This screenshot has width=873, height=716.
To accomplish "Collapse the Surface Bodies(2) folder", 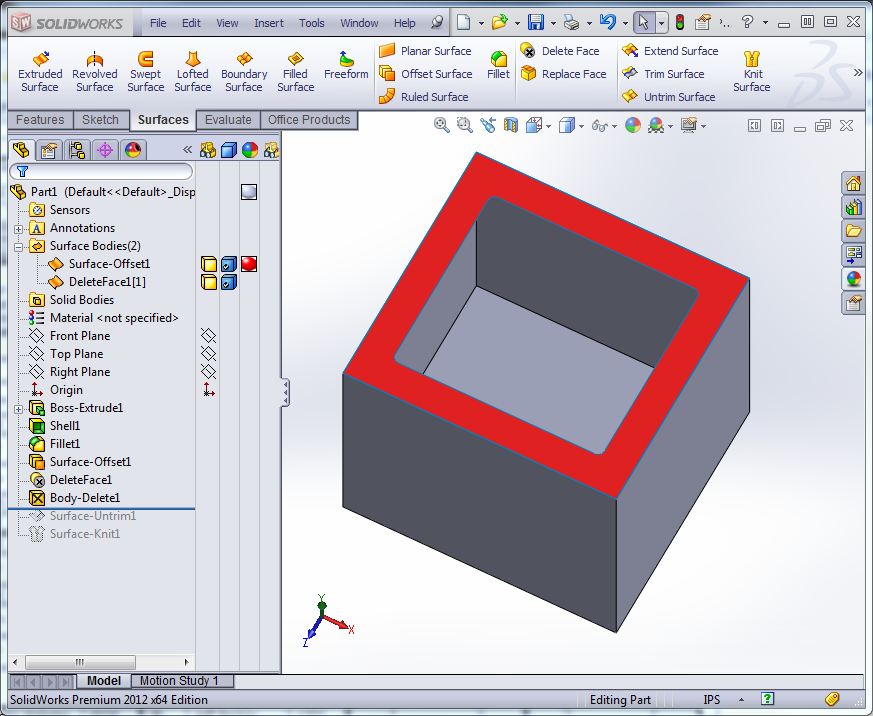I will 18,246.
